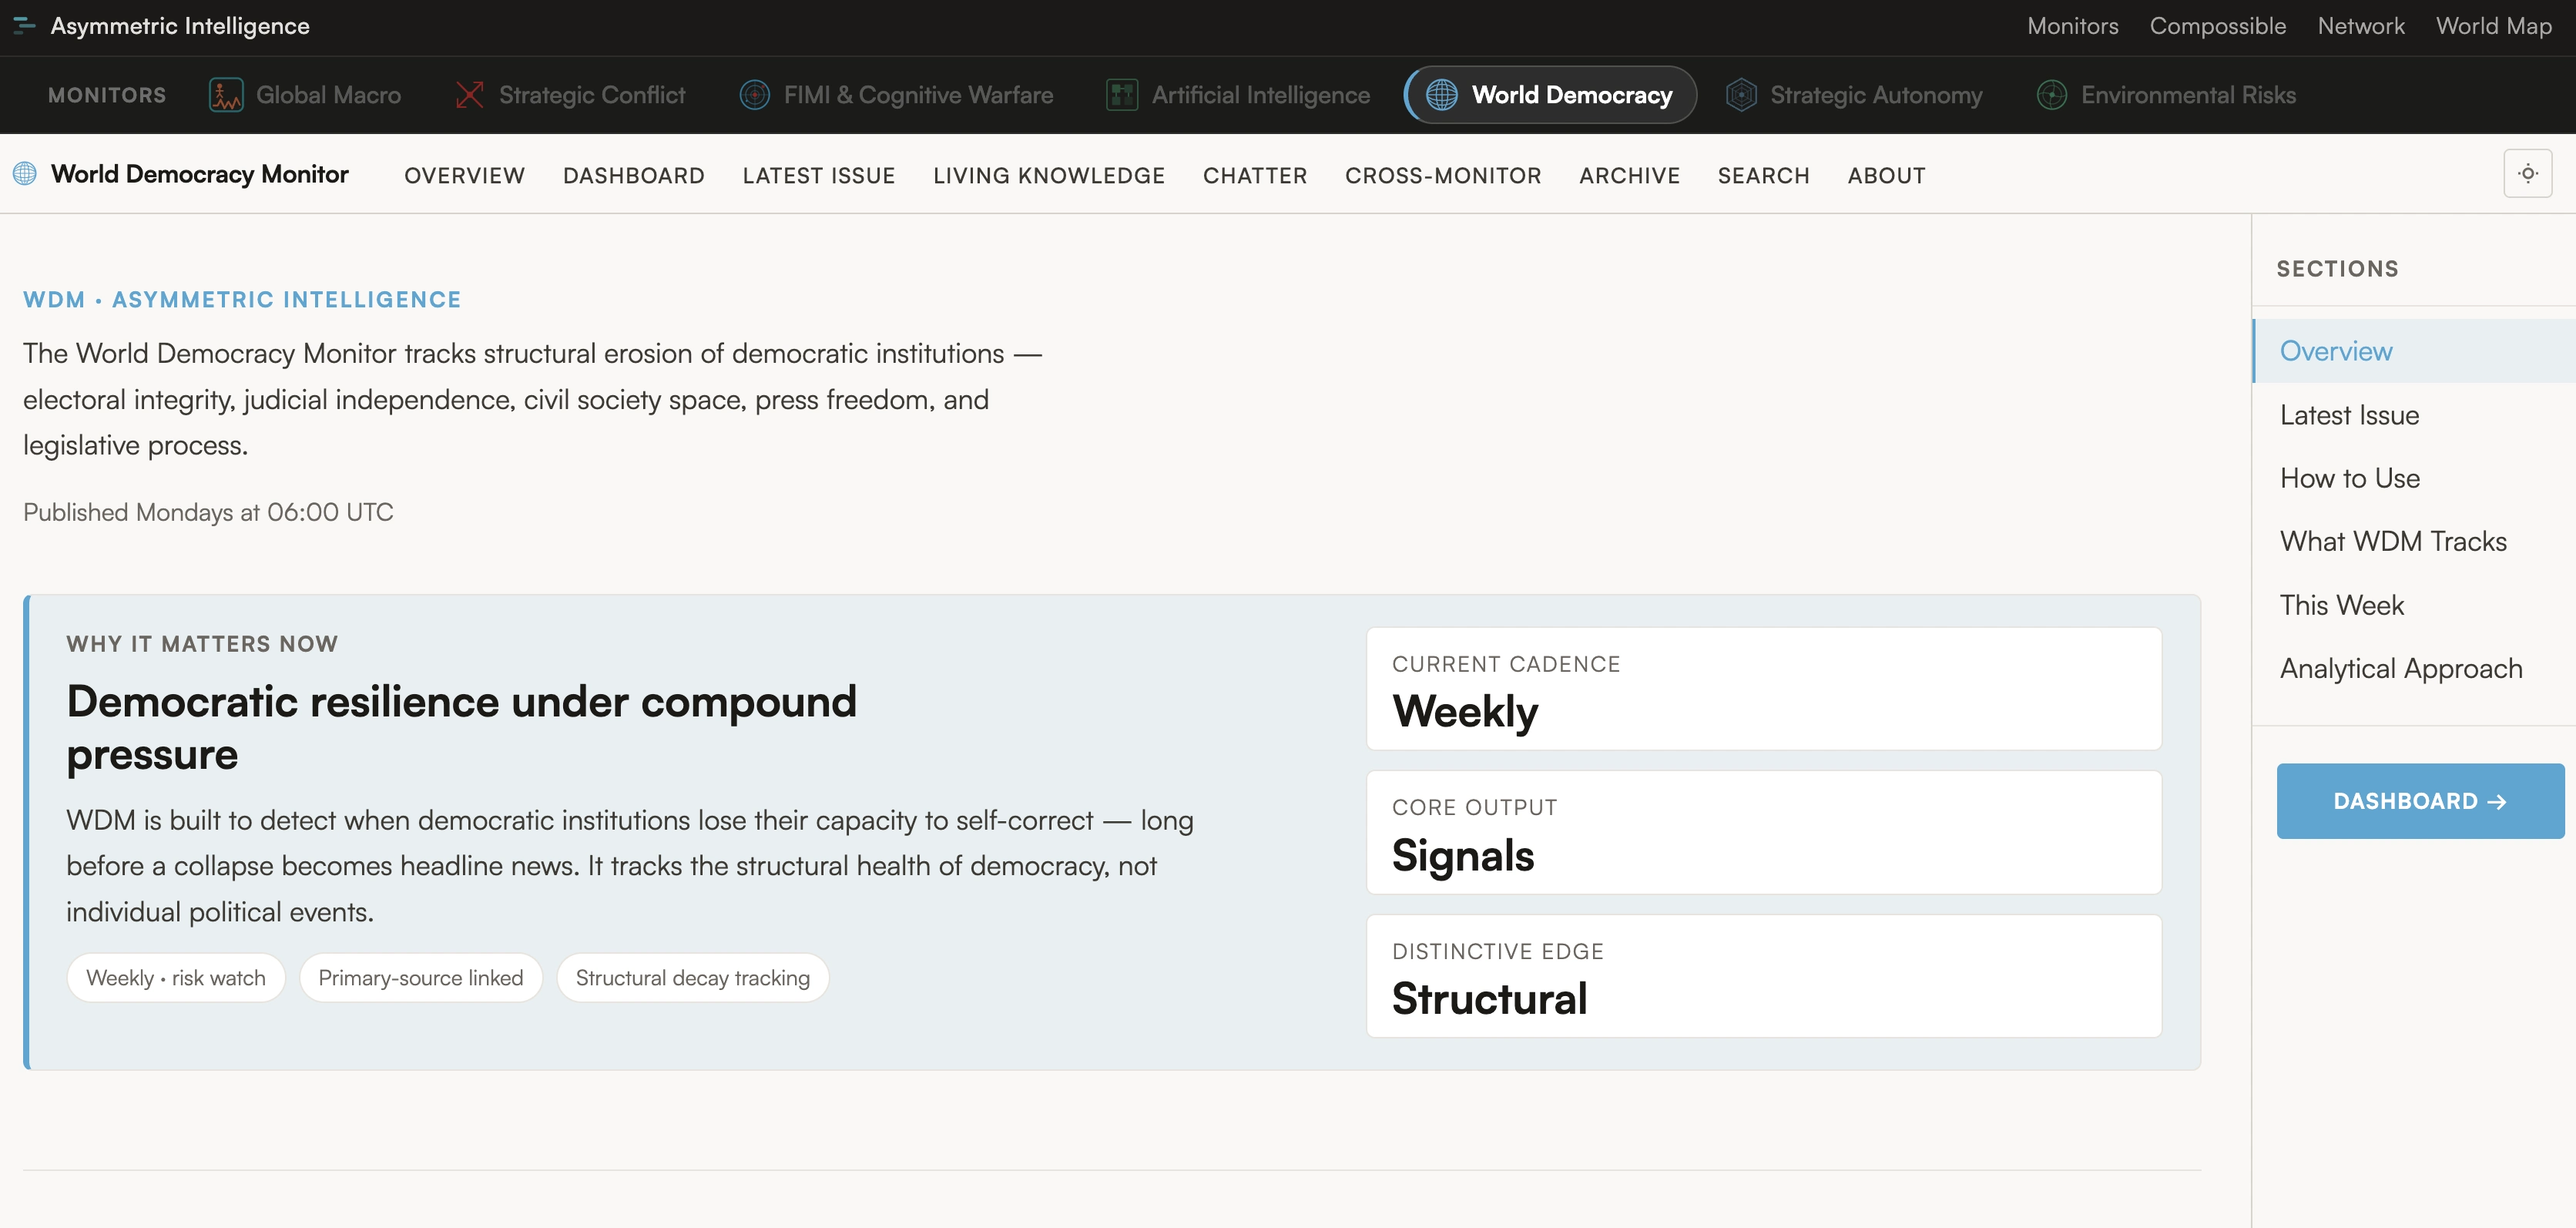
Task: Open the OVERVIEW nav tab
Action: tap(464, 175)
